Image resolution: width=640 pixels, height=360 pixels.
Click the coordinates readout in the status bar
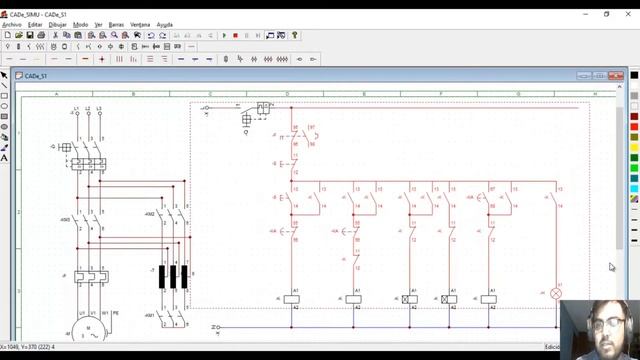click(27, 347)
